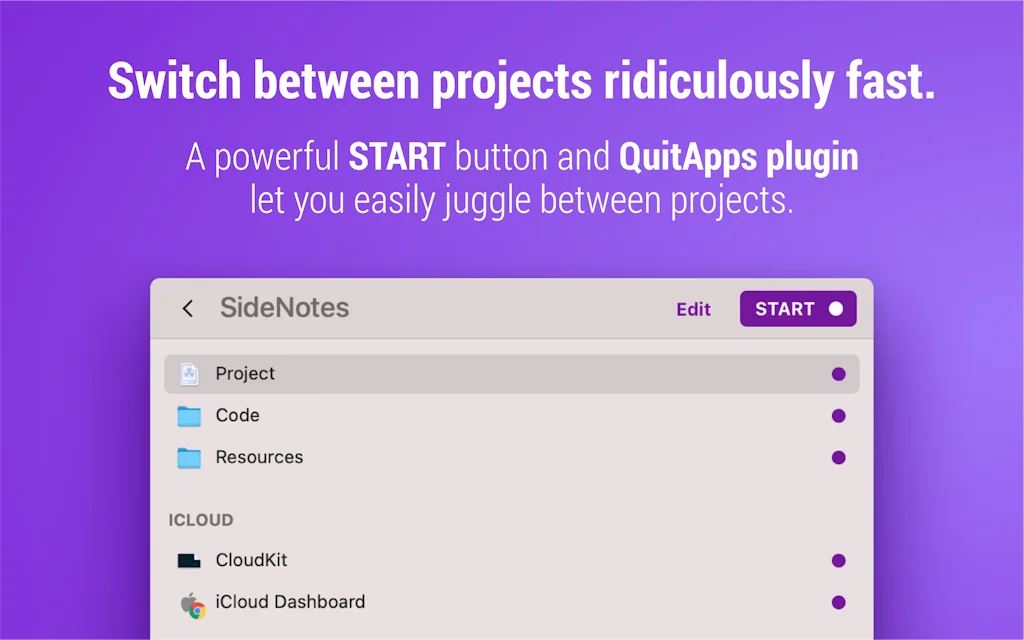This screenshot has width=1024, height=640.
Task: Click the ICLOUD section header
Action: (201, 520)
